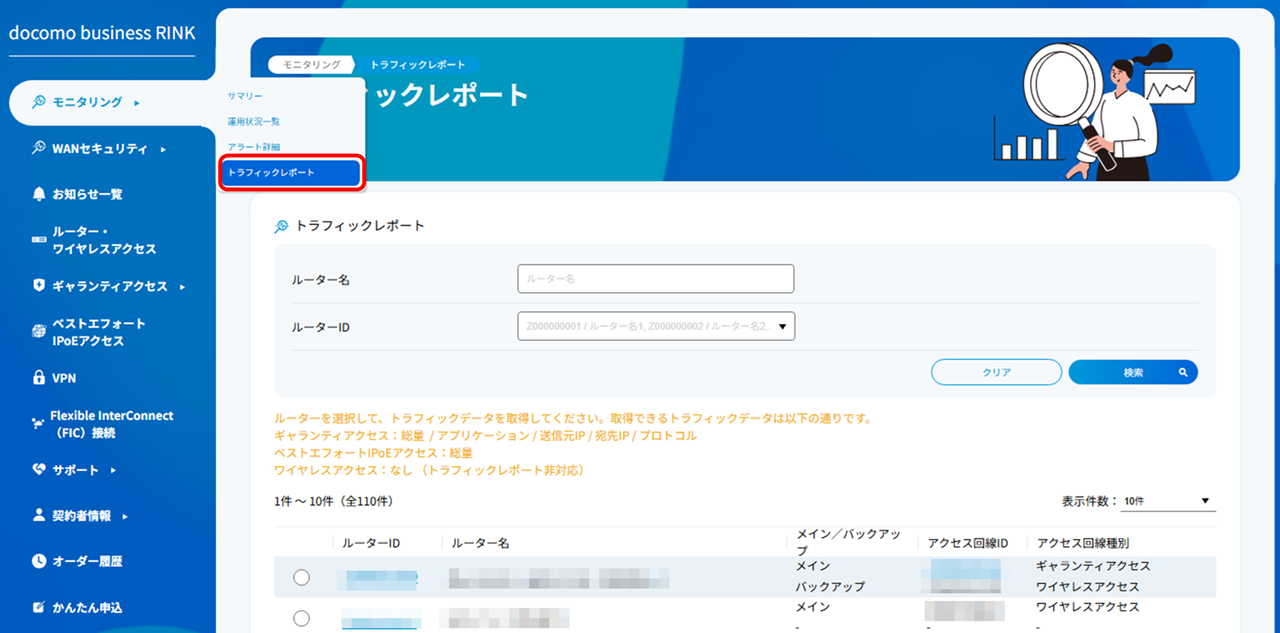Click the shield icon for ギャランティアクセス
Image resolution: width=1280 pixels, height=633 pixels.
point(39,286)
